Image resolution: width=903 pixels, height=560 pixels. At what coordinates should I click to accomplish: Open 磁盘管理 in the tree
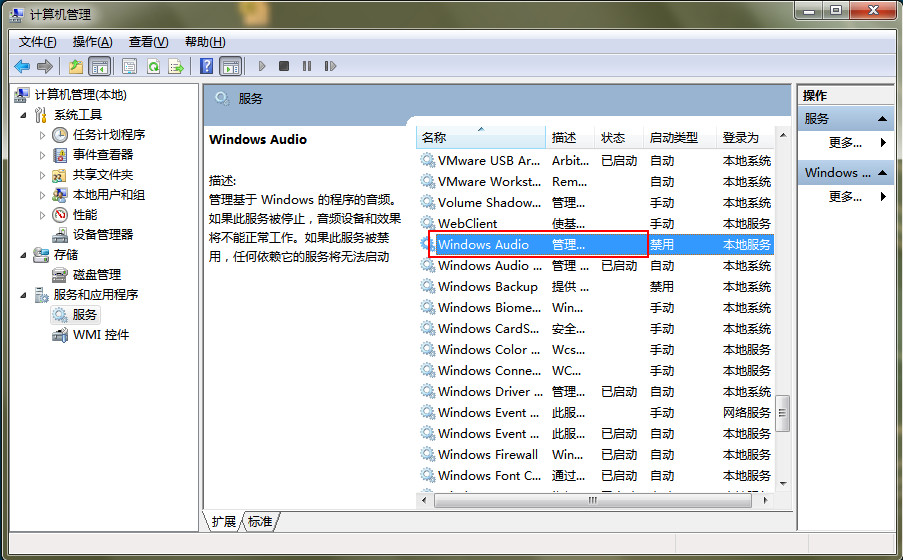(x=97, y=275)
